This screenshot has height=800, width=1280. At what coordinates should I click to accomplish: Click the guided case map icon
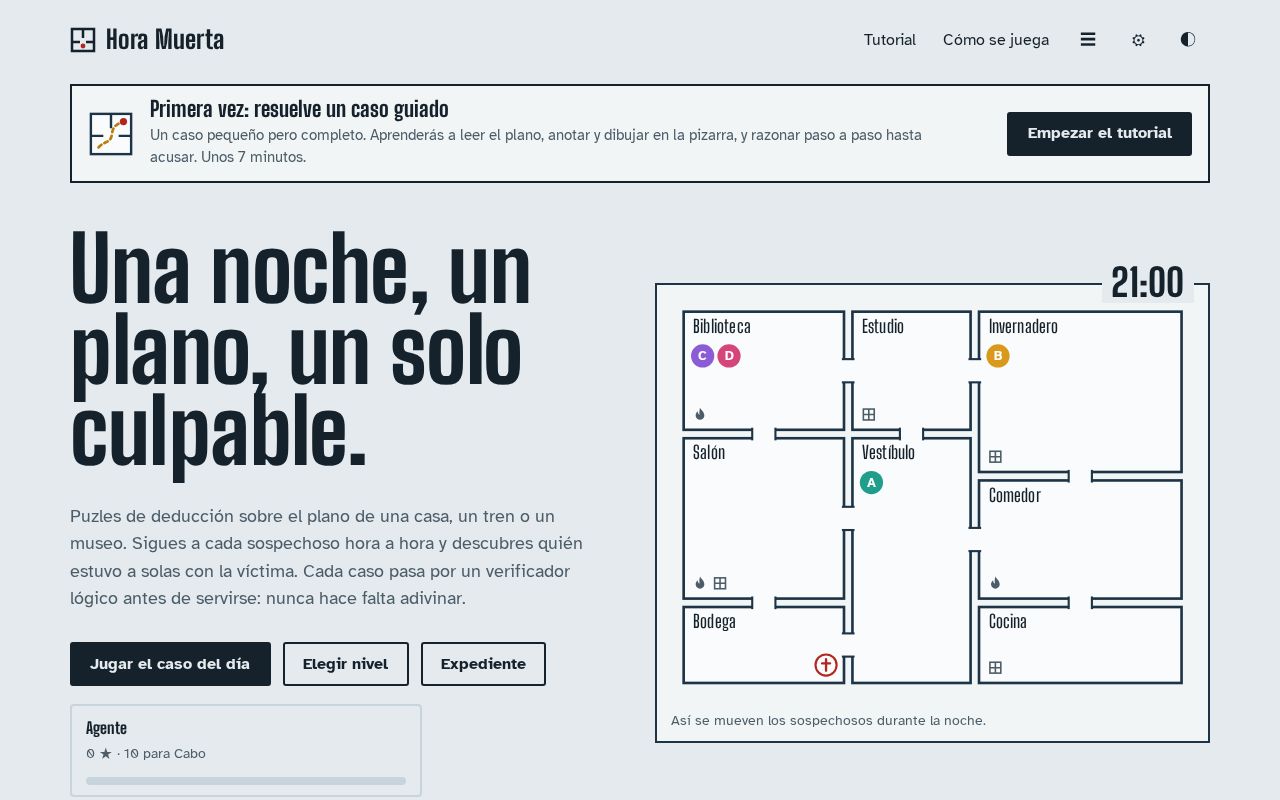click(111, 134)
